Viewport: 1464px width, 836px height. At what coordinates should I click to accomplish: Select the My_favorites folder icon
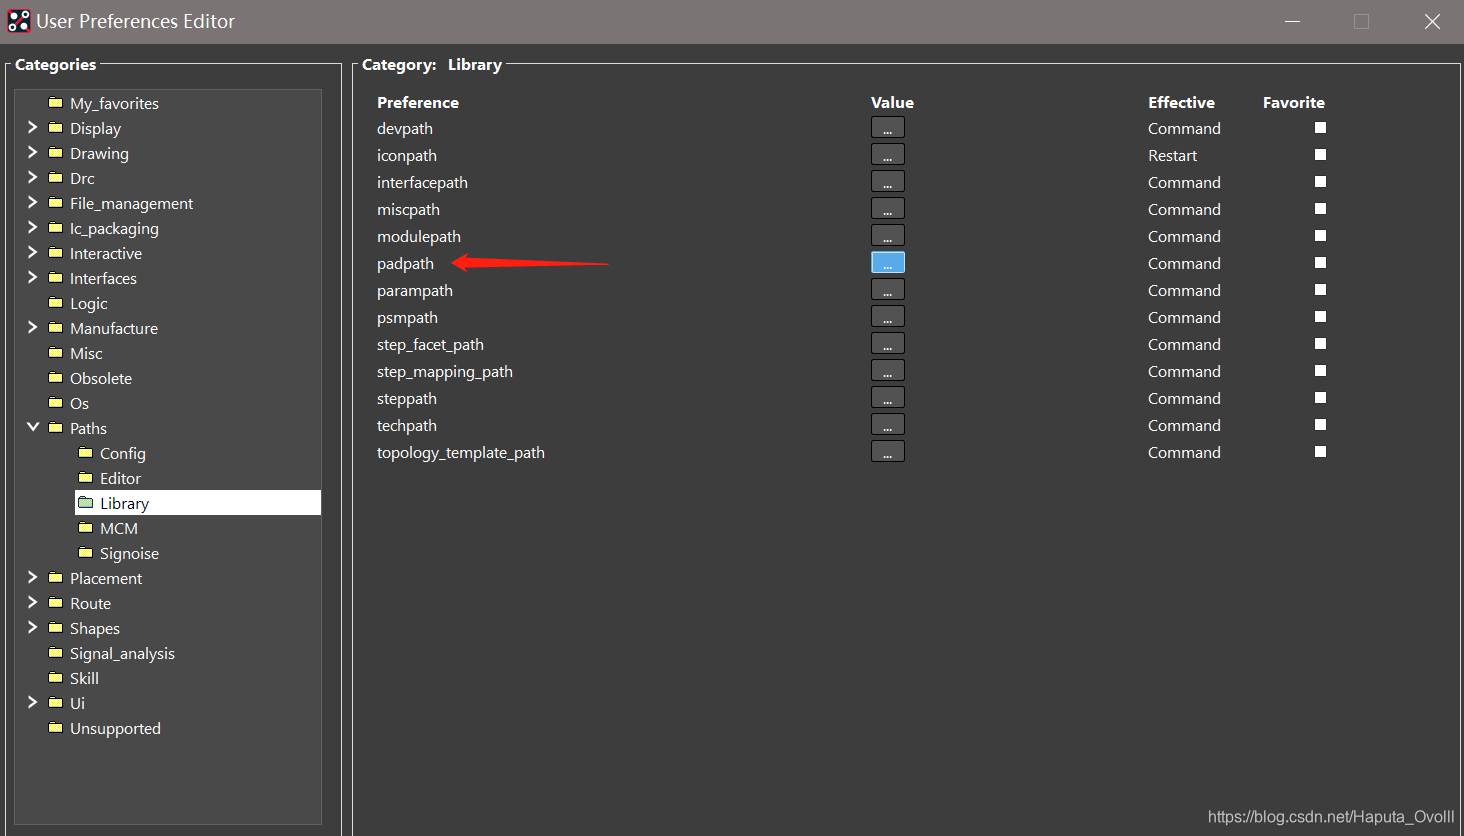click(55, 102)
